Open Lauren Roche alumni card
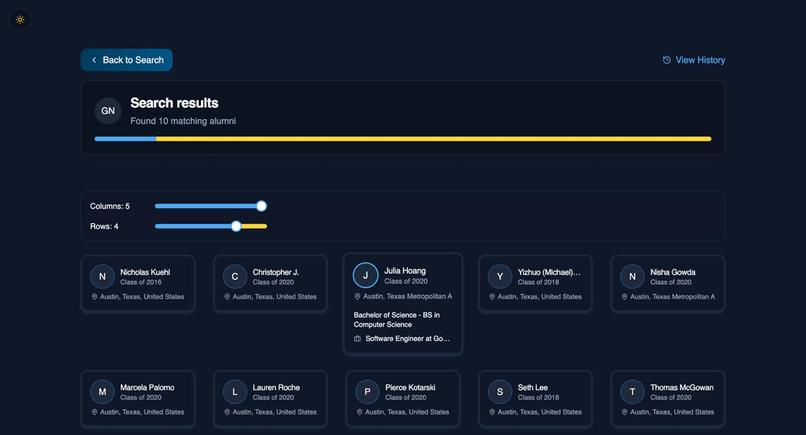The image size is (806, 435). pyautogui.click(x=270, y=399)
